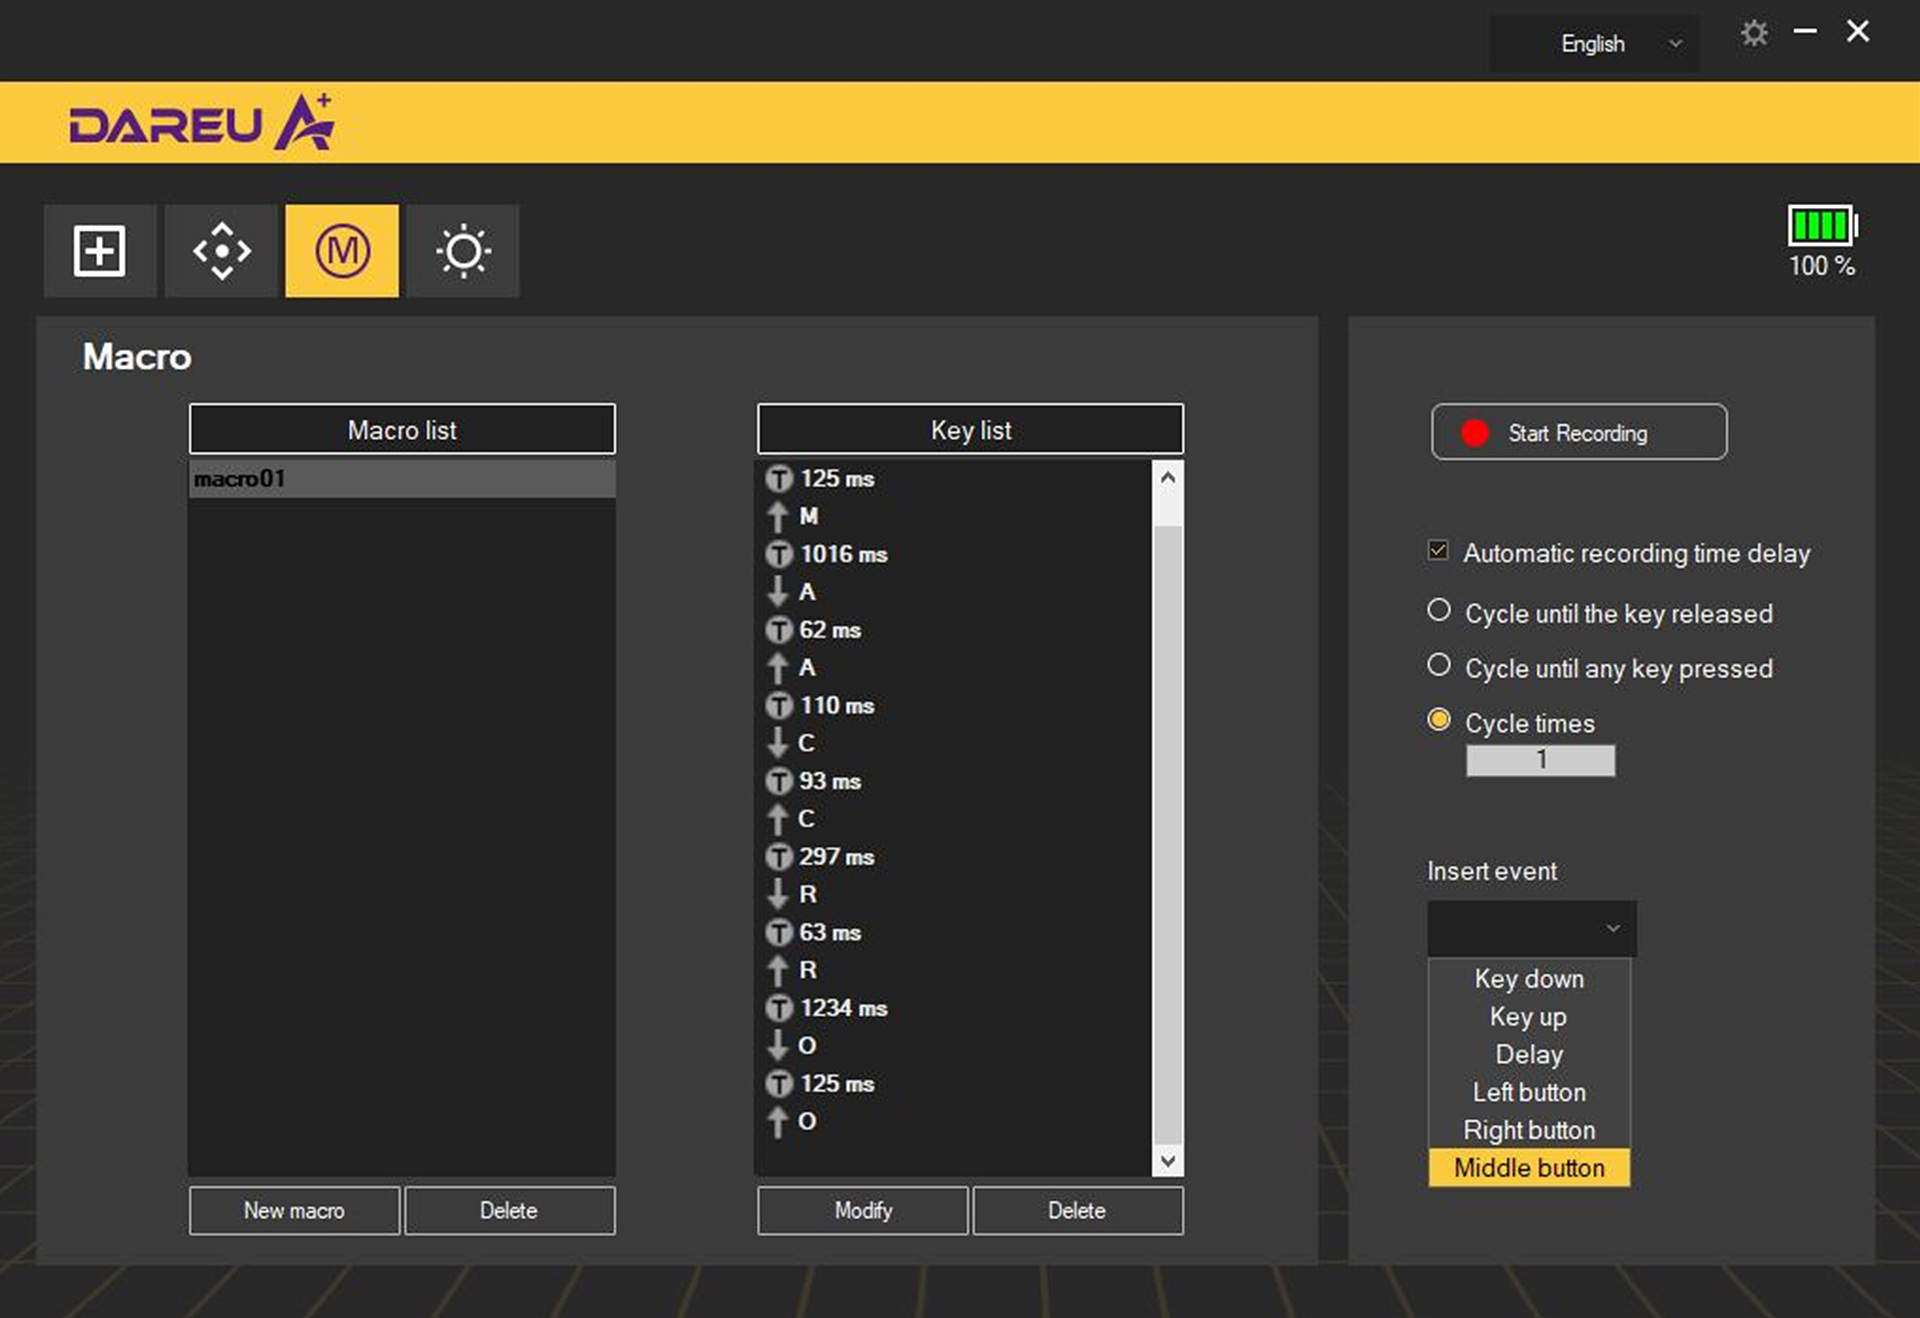This screenshot has width=1920, height=1318.
Task: Open the lighting settings tab icon
Action: [463, 250]
